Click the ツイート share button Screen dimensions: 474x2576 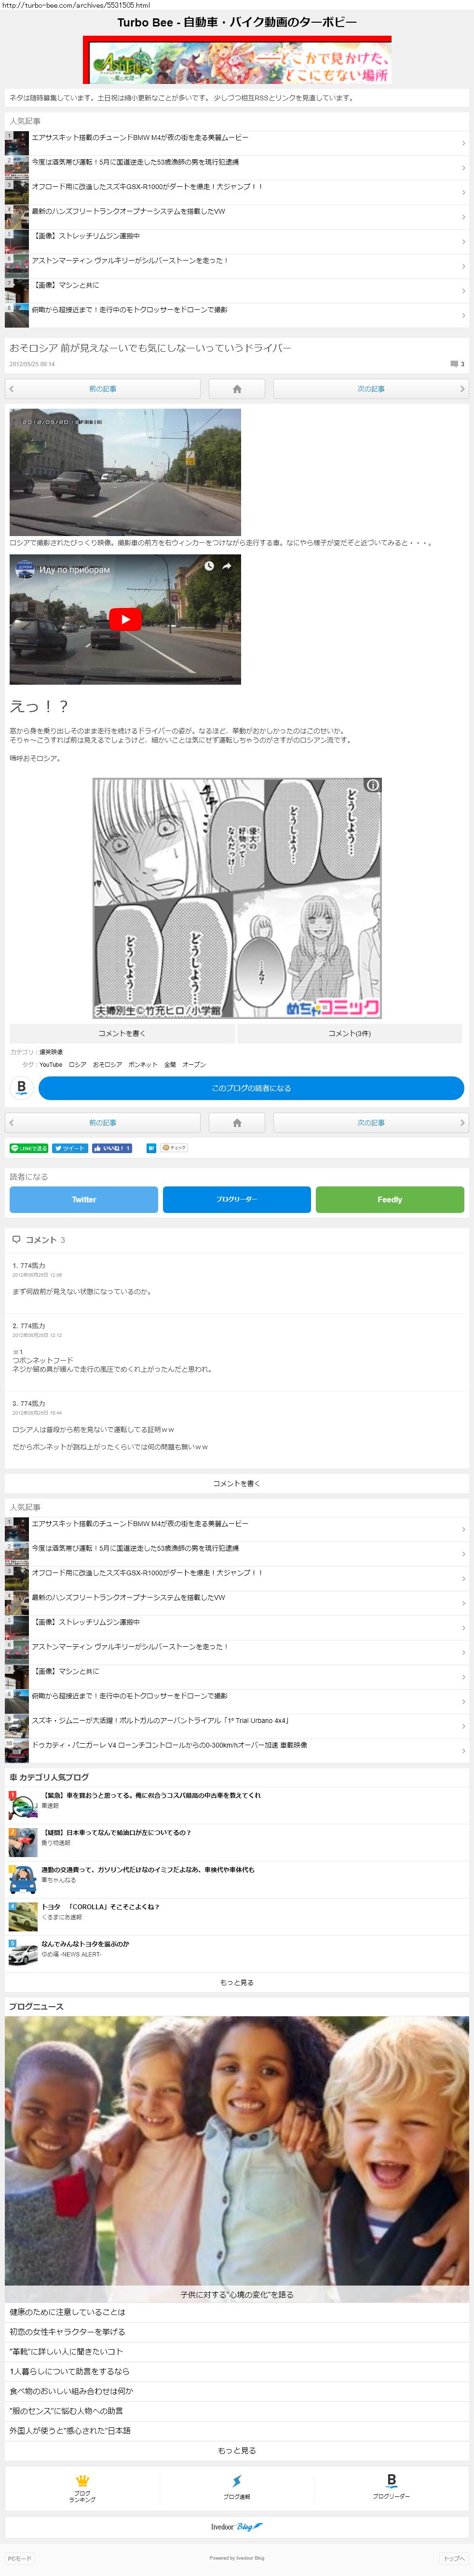click(x=70, y=1148)
